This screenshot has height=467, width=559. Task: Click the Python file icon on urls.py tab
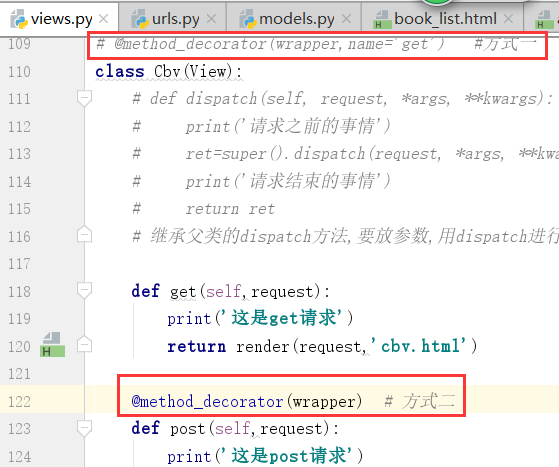point(140,19)
